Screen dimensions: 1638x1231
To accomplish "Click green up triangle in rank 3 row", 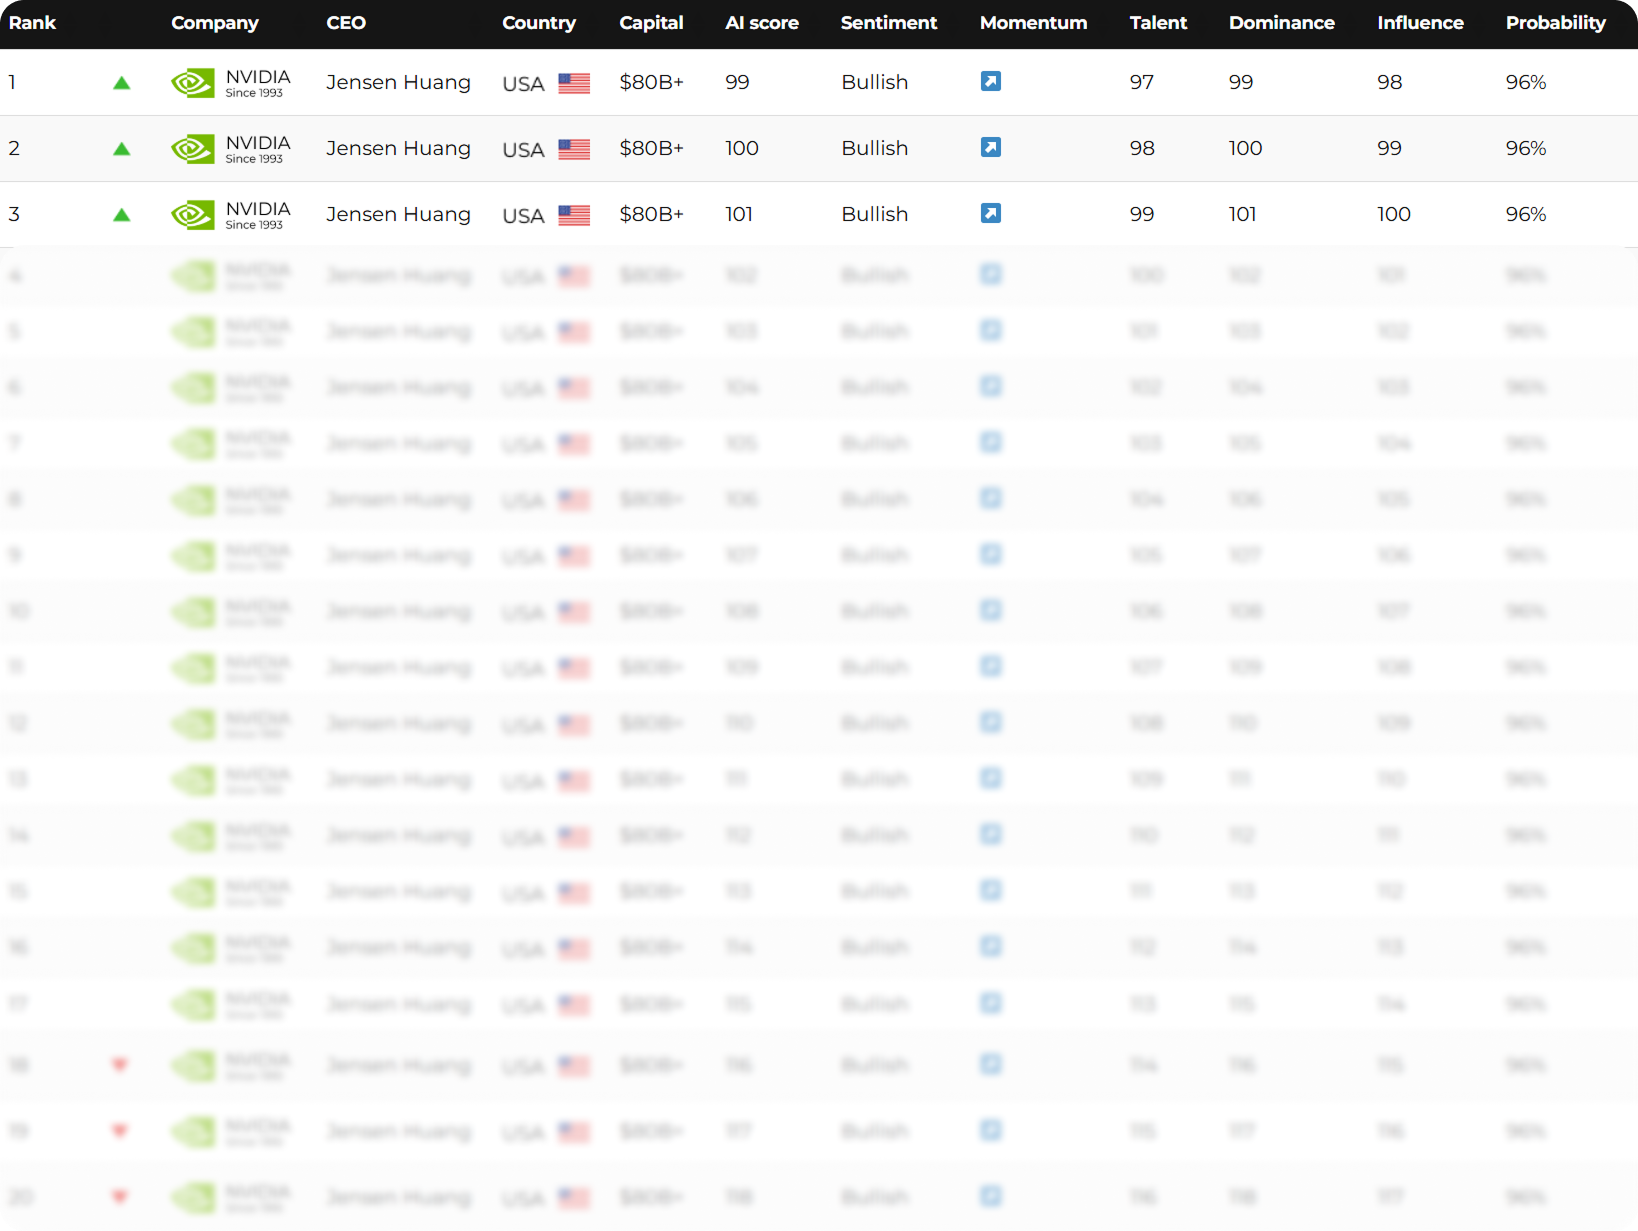I will click(x=122, y=215).
